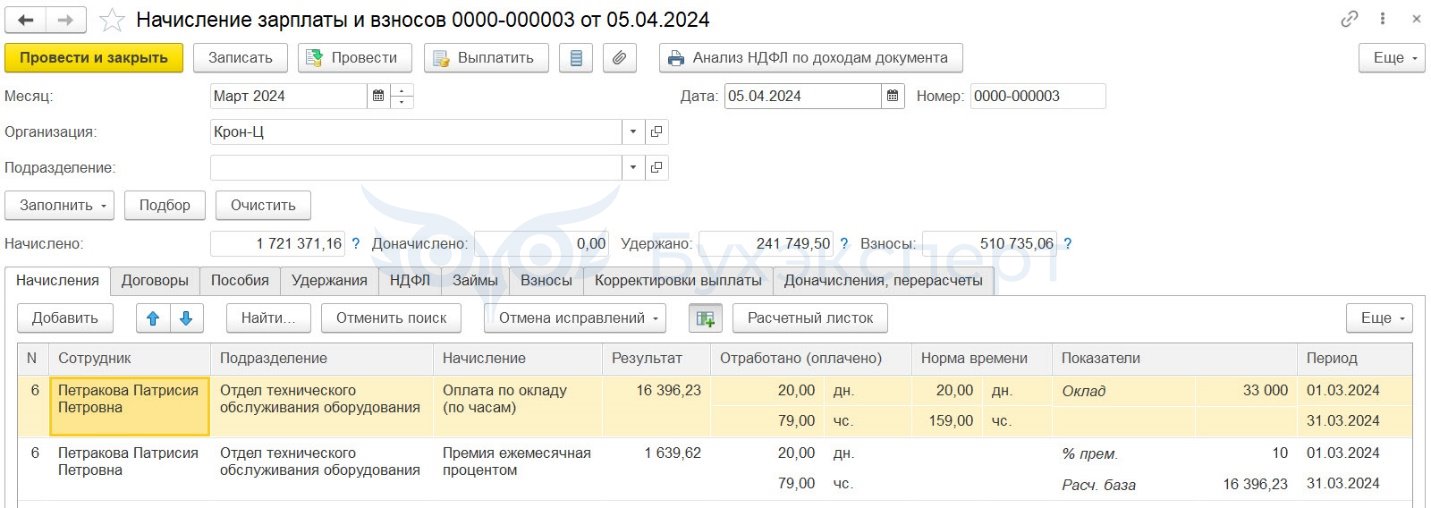Open attached files via paperclip icon
1431x508 pixels.
point(619,58)
